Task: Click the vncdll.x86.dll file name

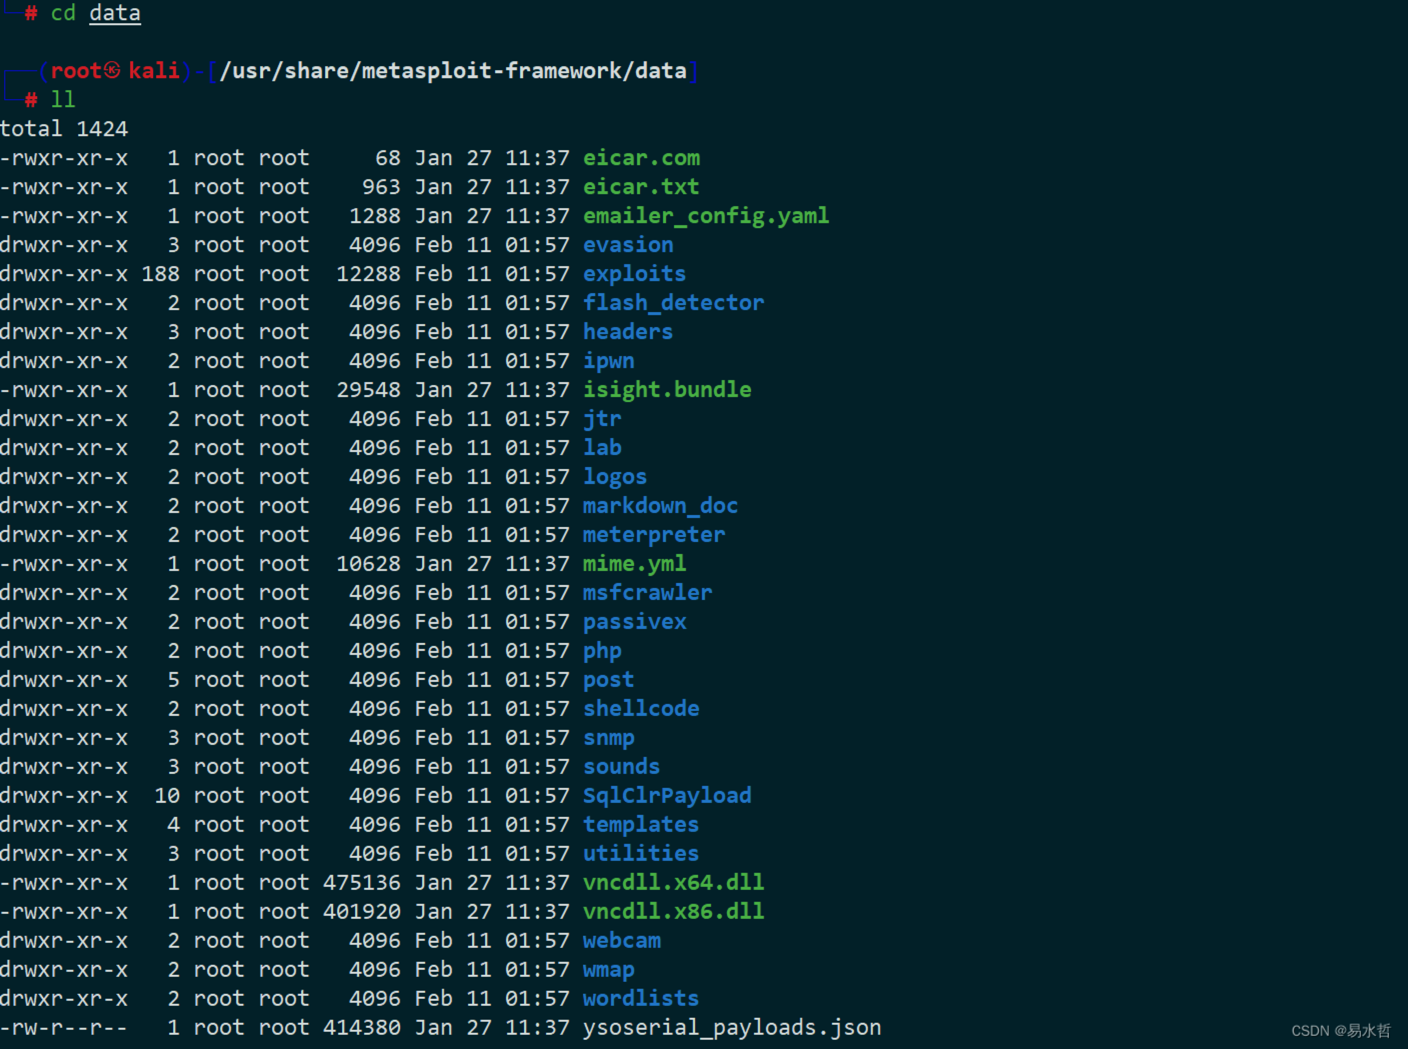Action: coord(673,912)
